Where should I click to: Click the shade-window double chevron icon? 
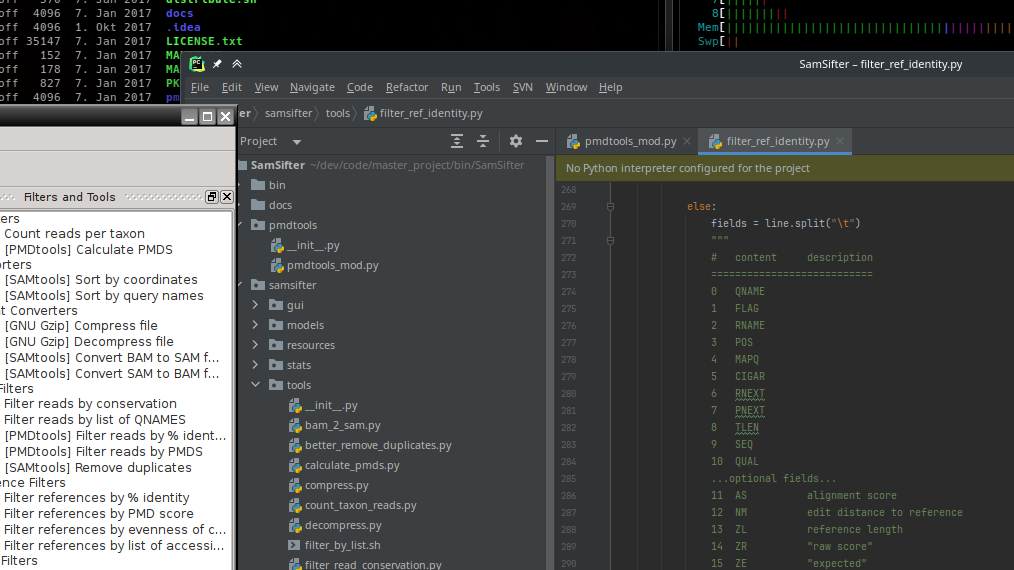[237, 64]
